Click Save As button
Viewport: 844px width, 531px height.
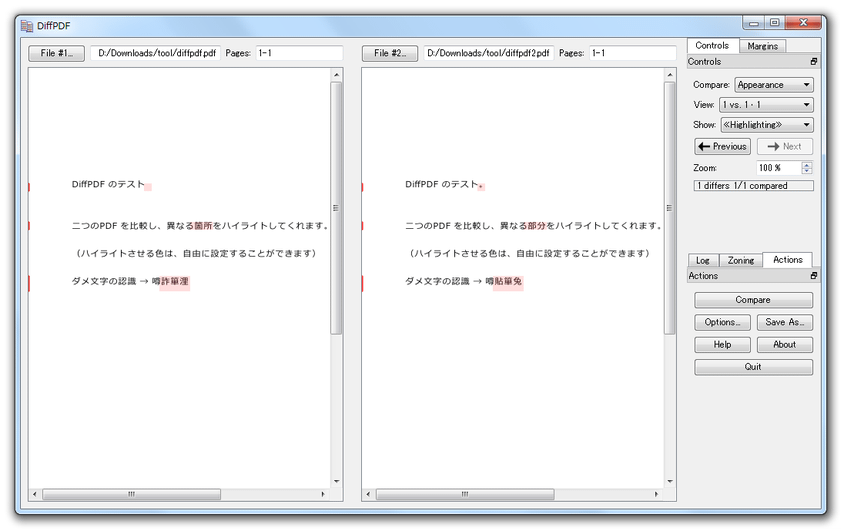(785, 322)
